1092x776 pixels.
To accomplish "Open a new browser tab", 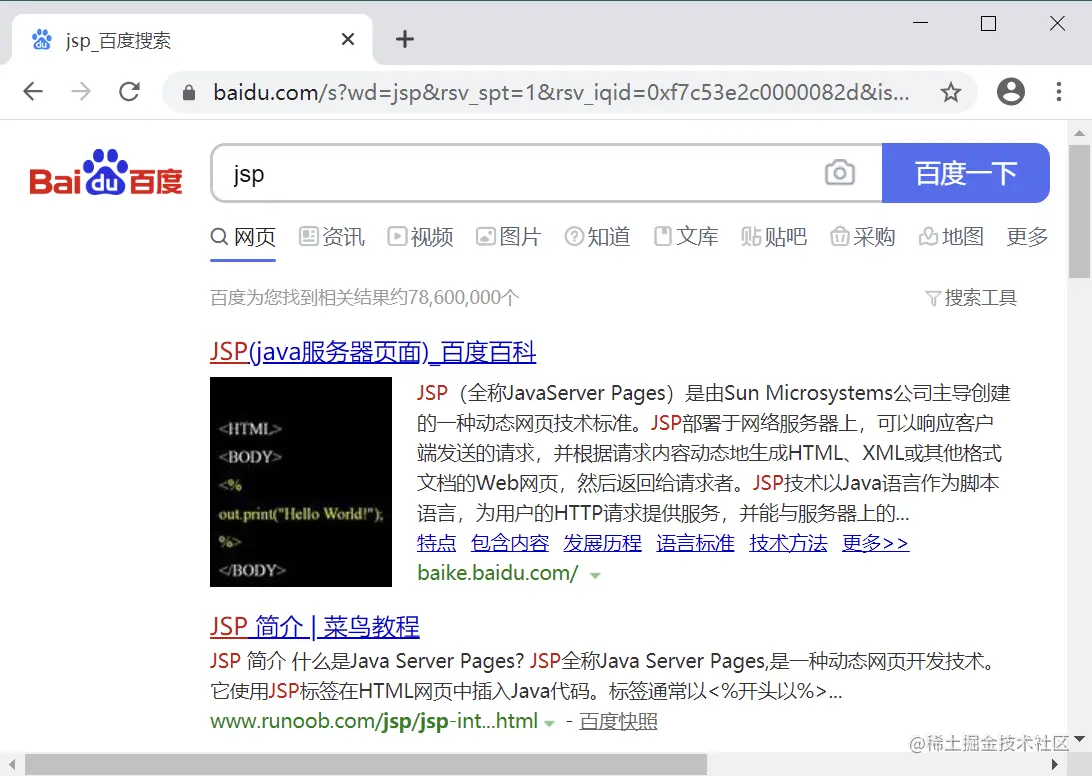I will [x=404, y=39].
